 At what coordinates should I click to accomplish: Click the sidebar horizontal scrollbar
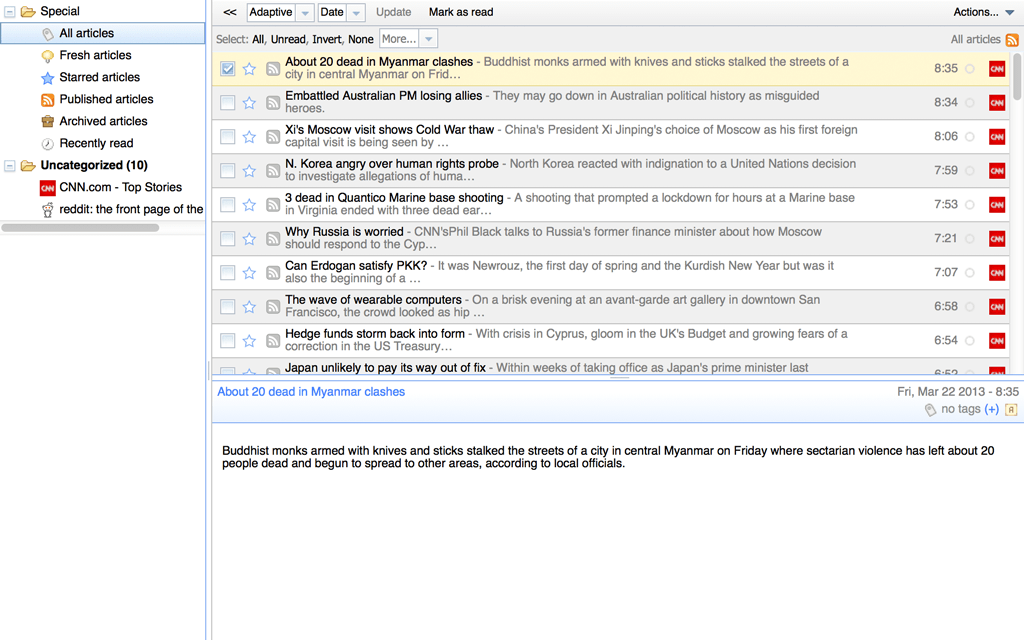(x=80, y=227)
